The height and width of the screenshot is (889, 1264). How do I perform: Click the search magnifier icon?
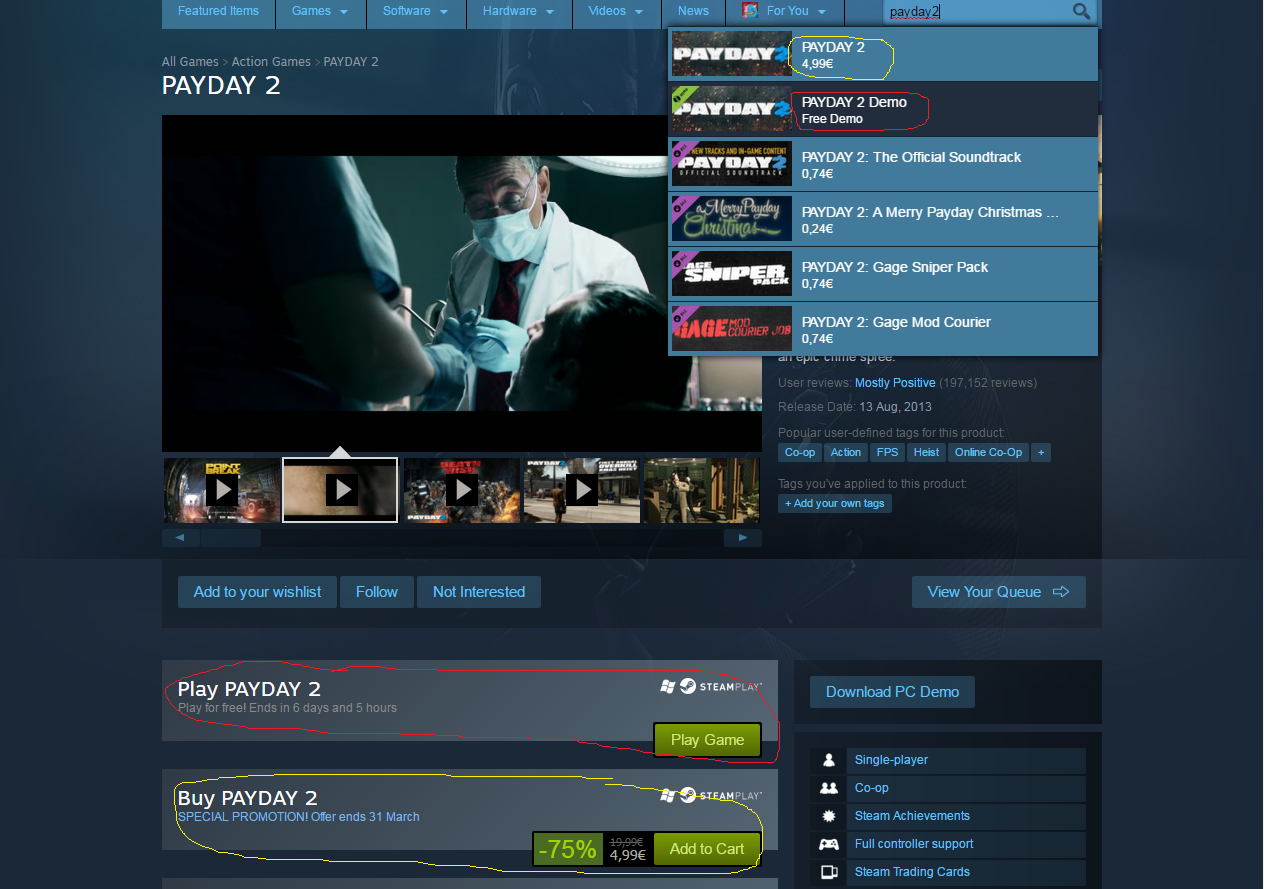(1081, 11)
